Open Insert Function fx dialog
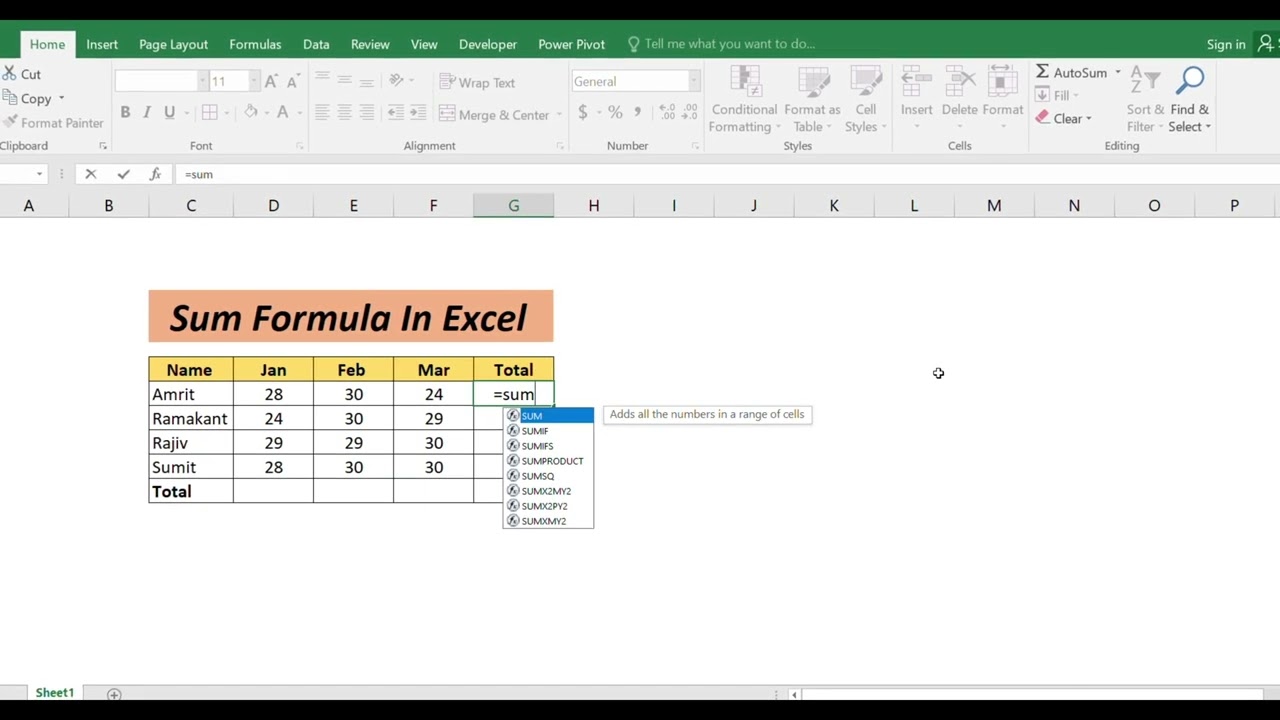The height and width of the screenshot is (720, 1280). [x=155, y=174]
